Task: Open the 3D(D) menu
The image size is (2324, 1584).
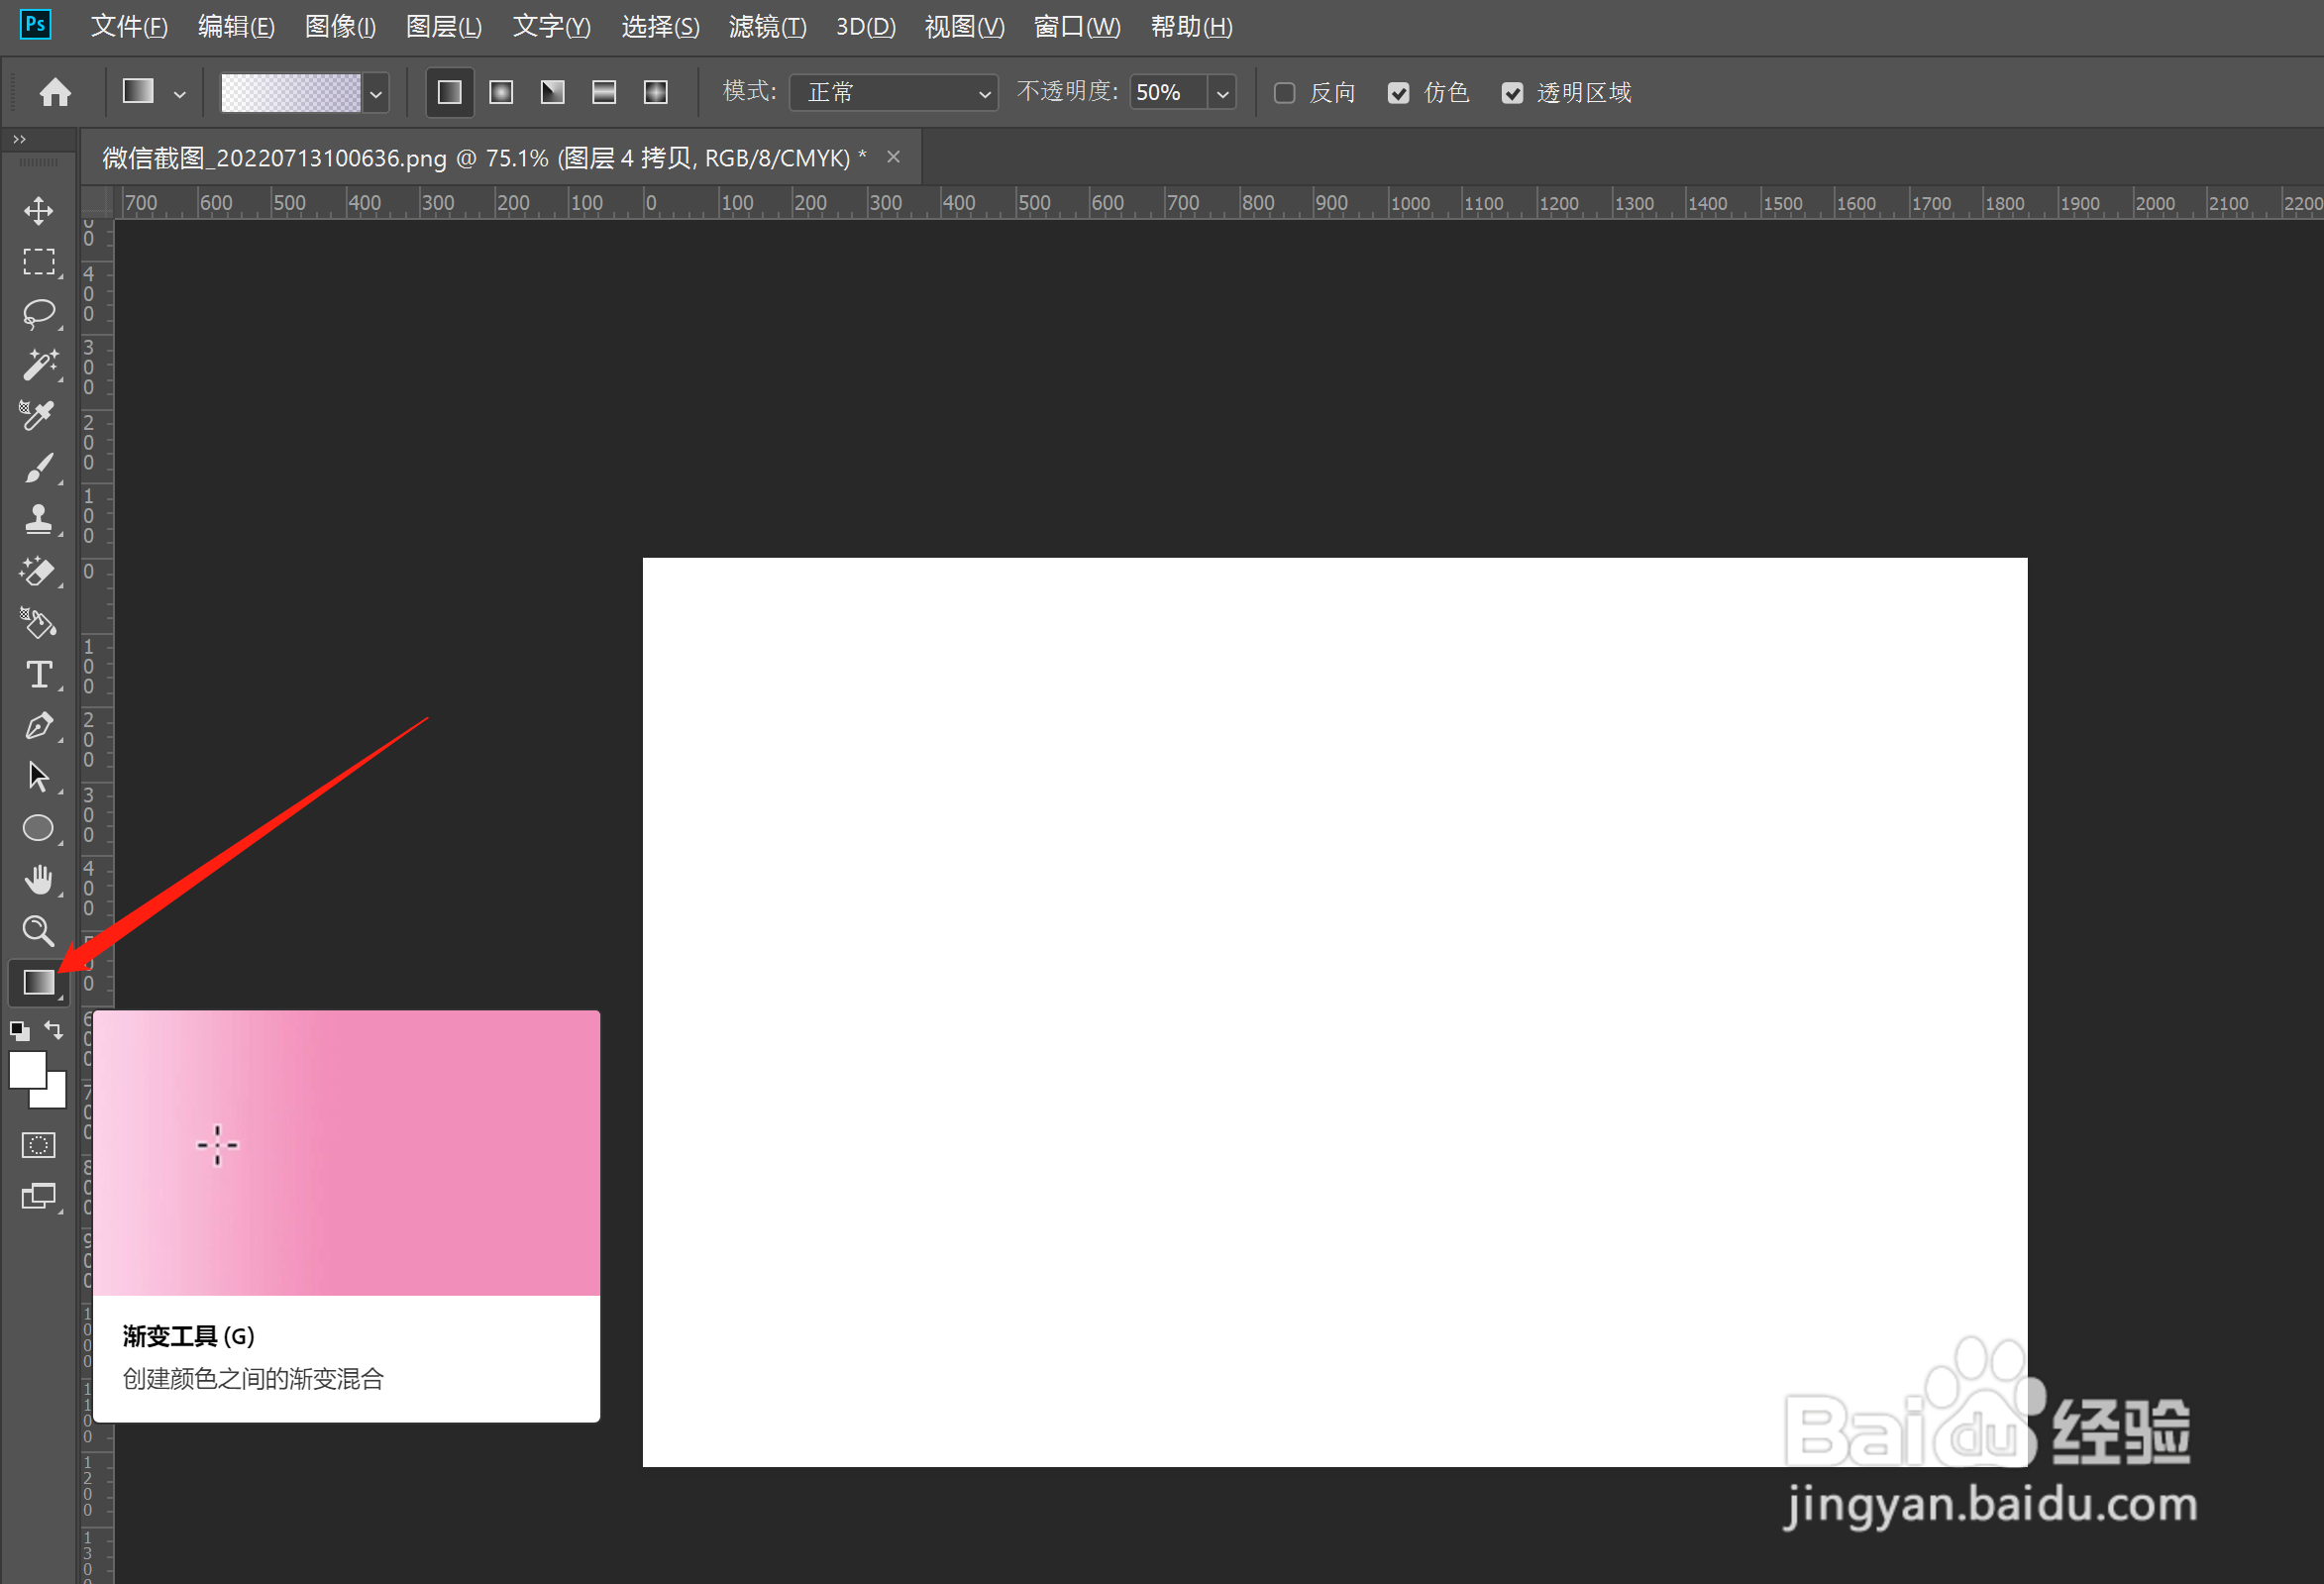Action: tap(865, 27)
